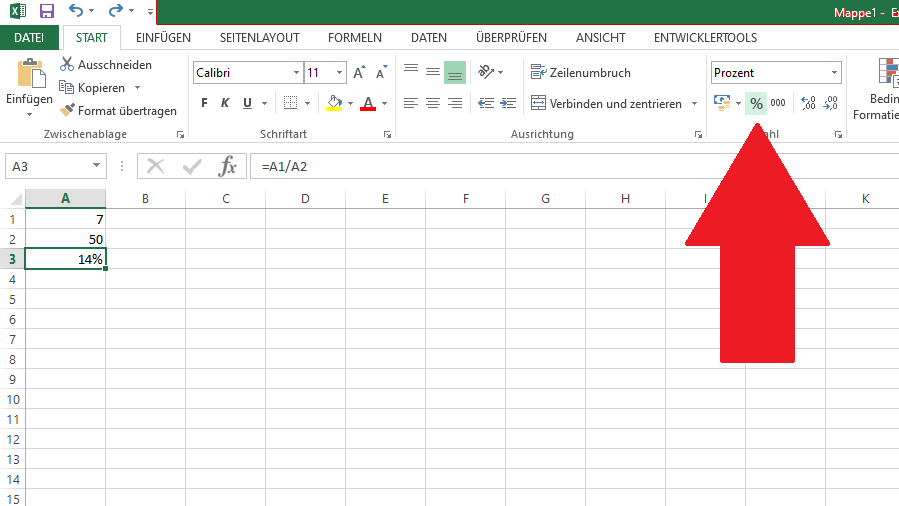Select the Ausschneiden scissors tool
This screenshot has width=899, height=506.
(x=105, y=65)
